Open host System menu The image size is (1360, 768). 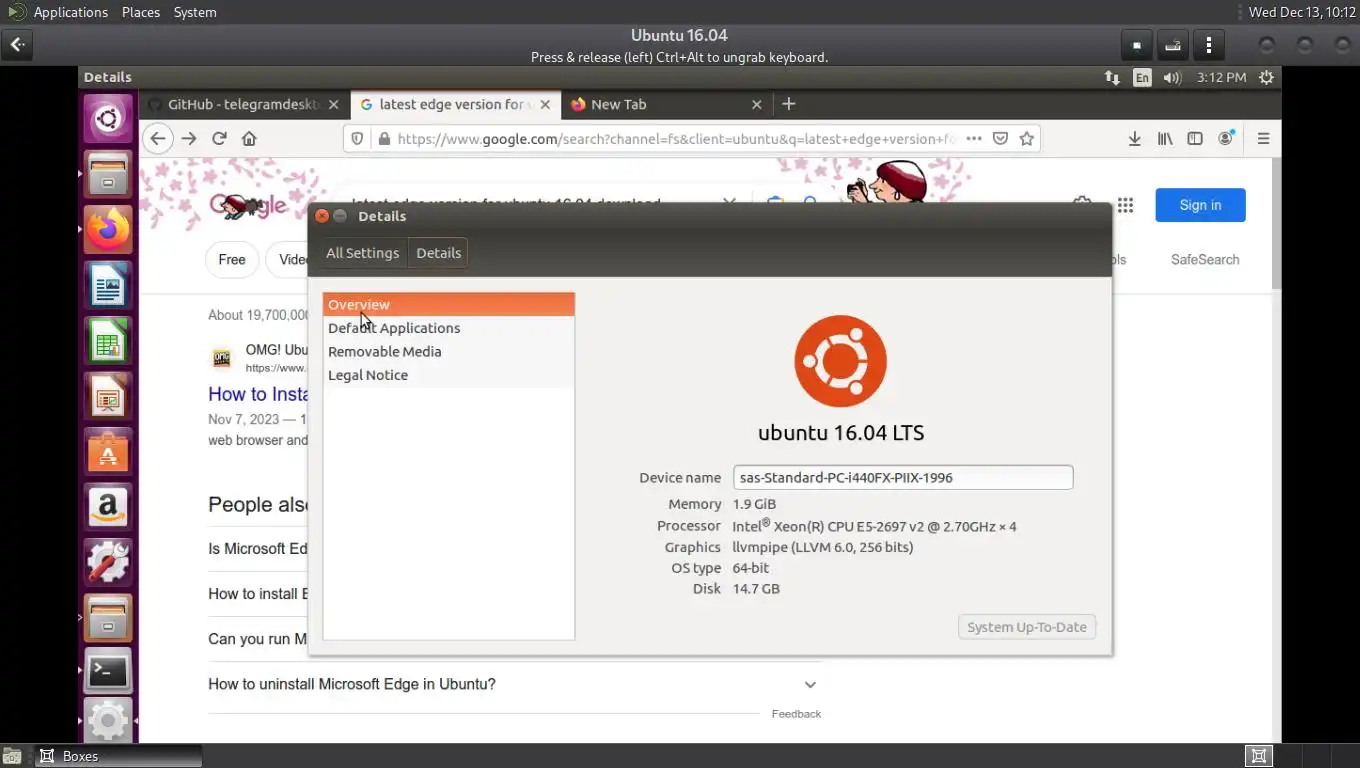point(195,12)
